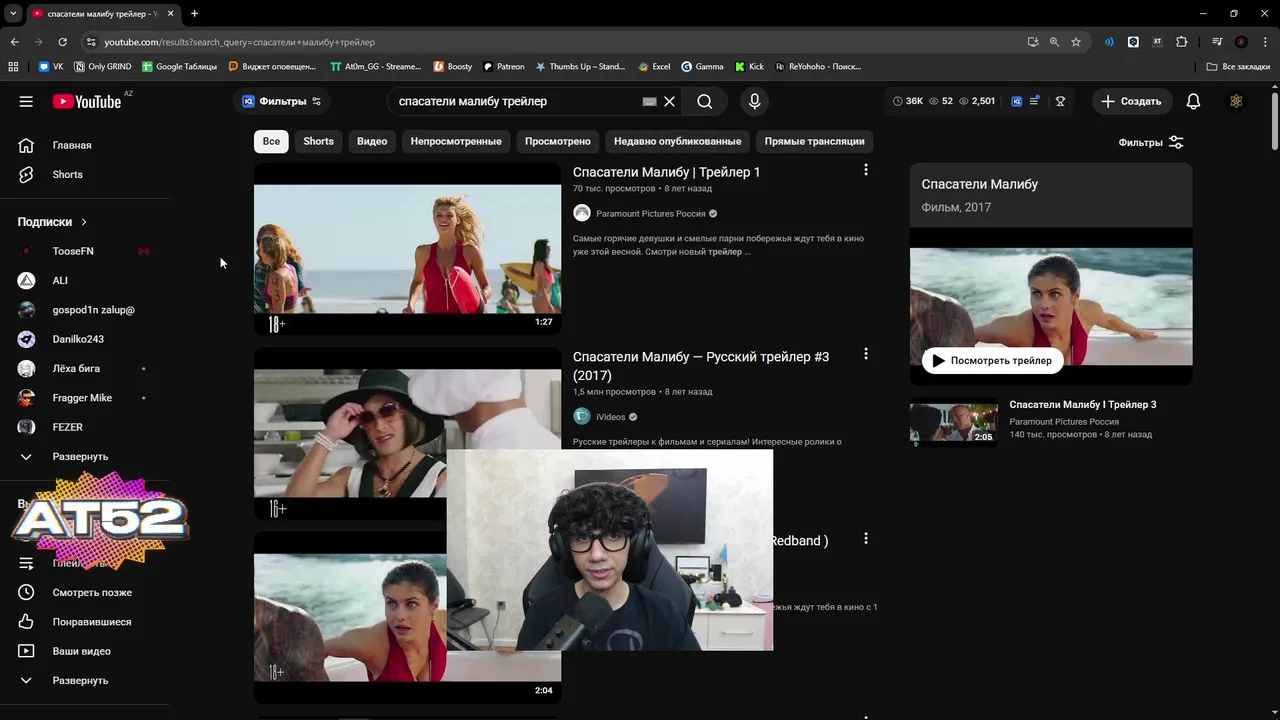Open more options for the Redband video
This screenshot has width=1280, height=720.
point(866,538)
